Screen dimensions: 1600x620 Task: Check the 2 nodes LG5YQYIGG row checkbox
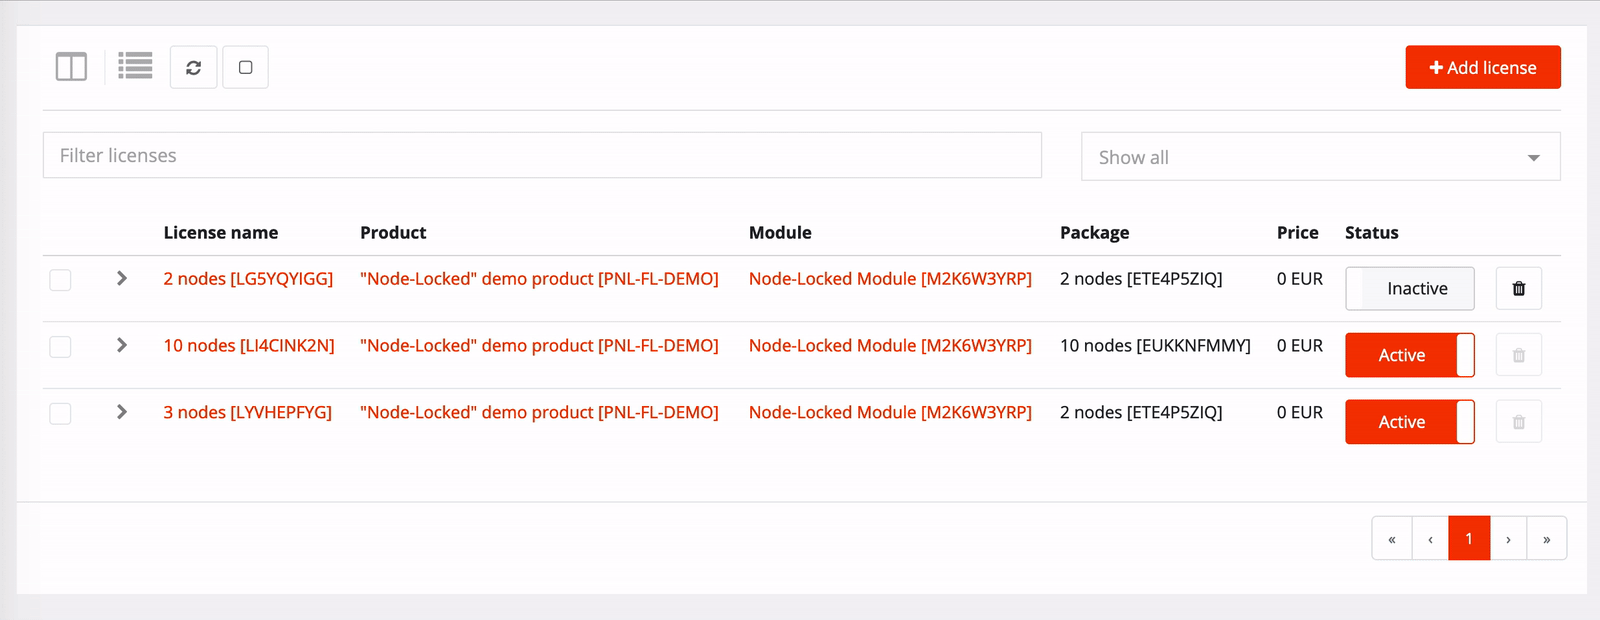(60, 280)
